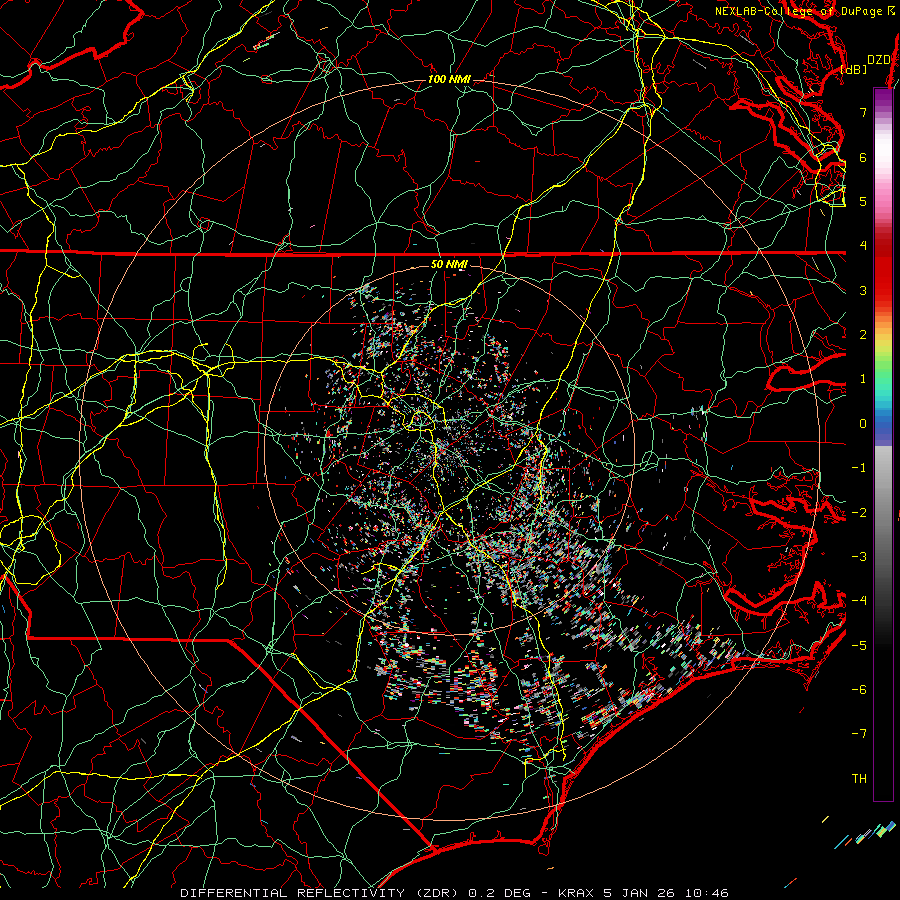Click the -6 dB scale label
Image resolution: width=900 pixels, height=900 pixels.
point(859,690)
